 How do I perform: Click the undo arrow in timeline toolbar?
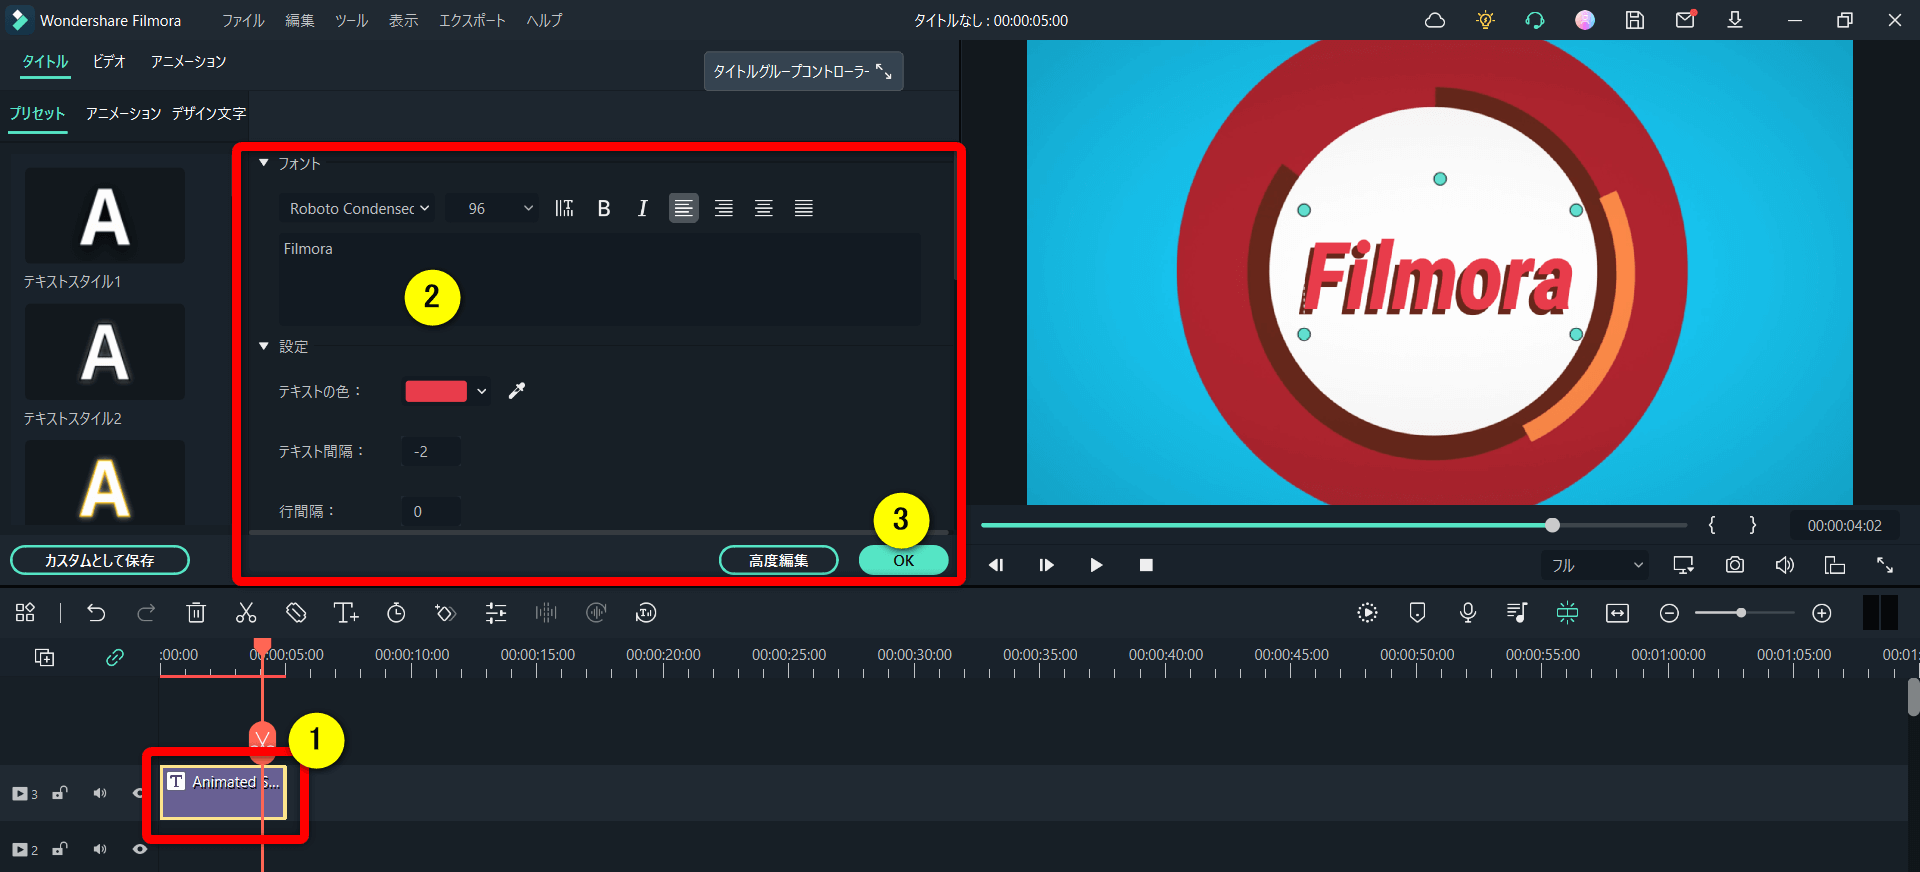(x=96, y=613)
